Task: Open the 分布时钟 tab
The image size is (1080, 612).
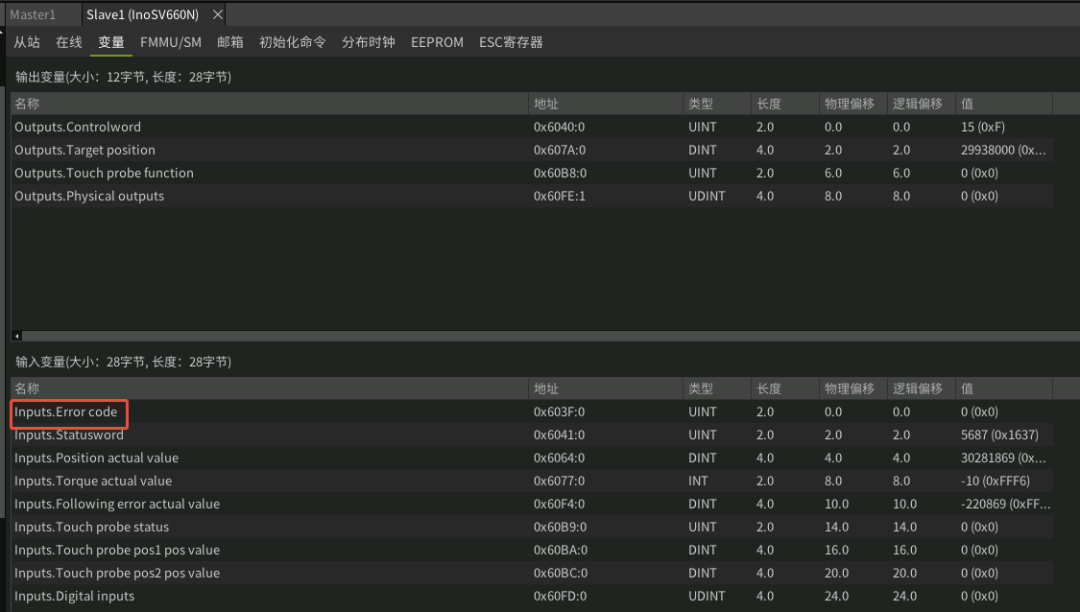Action: pyautogui.click(x=368, y=42)
